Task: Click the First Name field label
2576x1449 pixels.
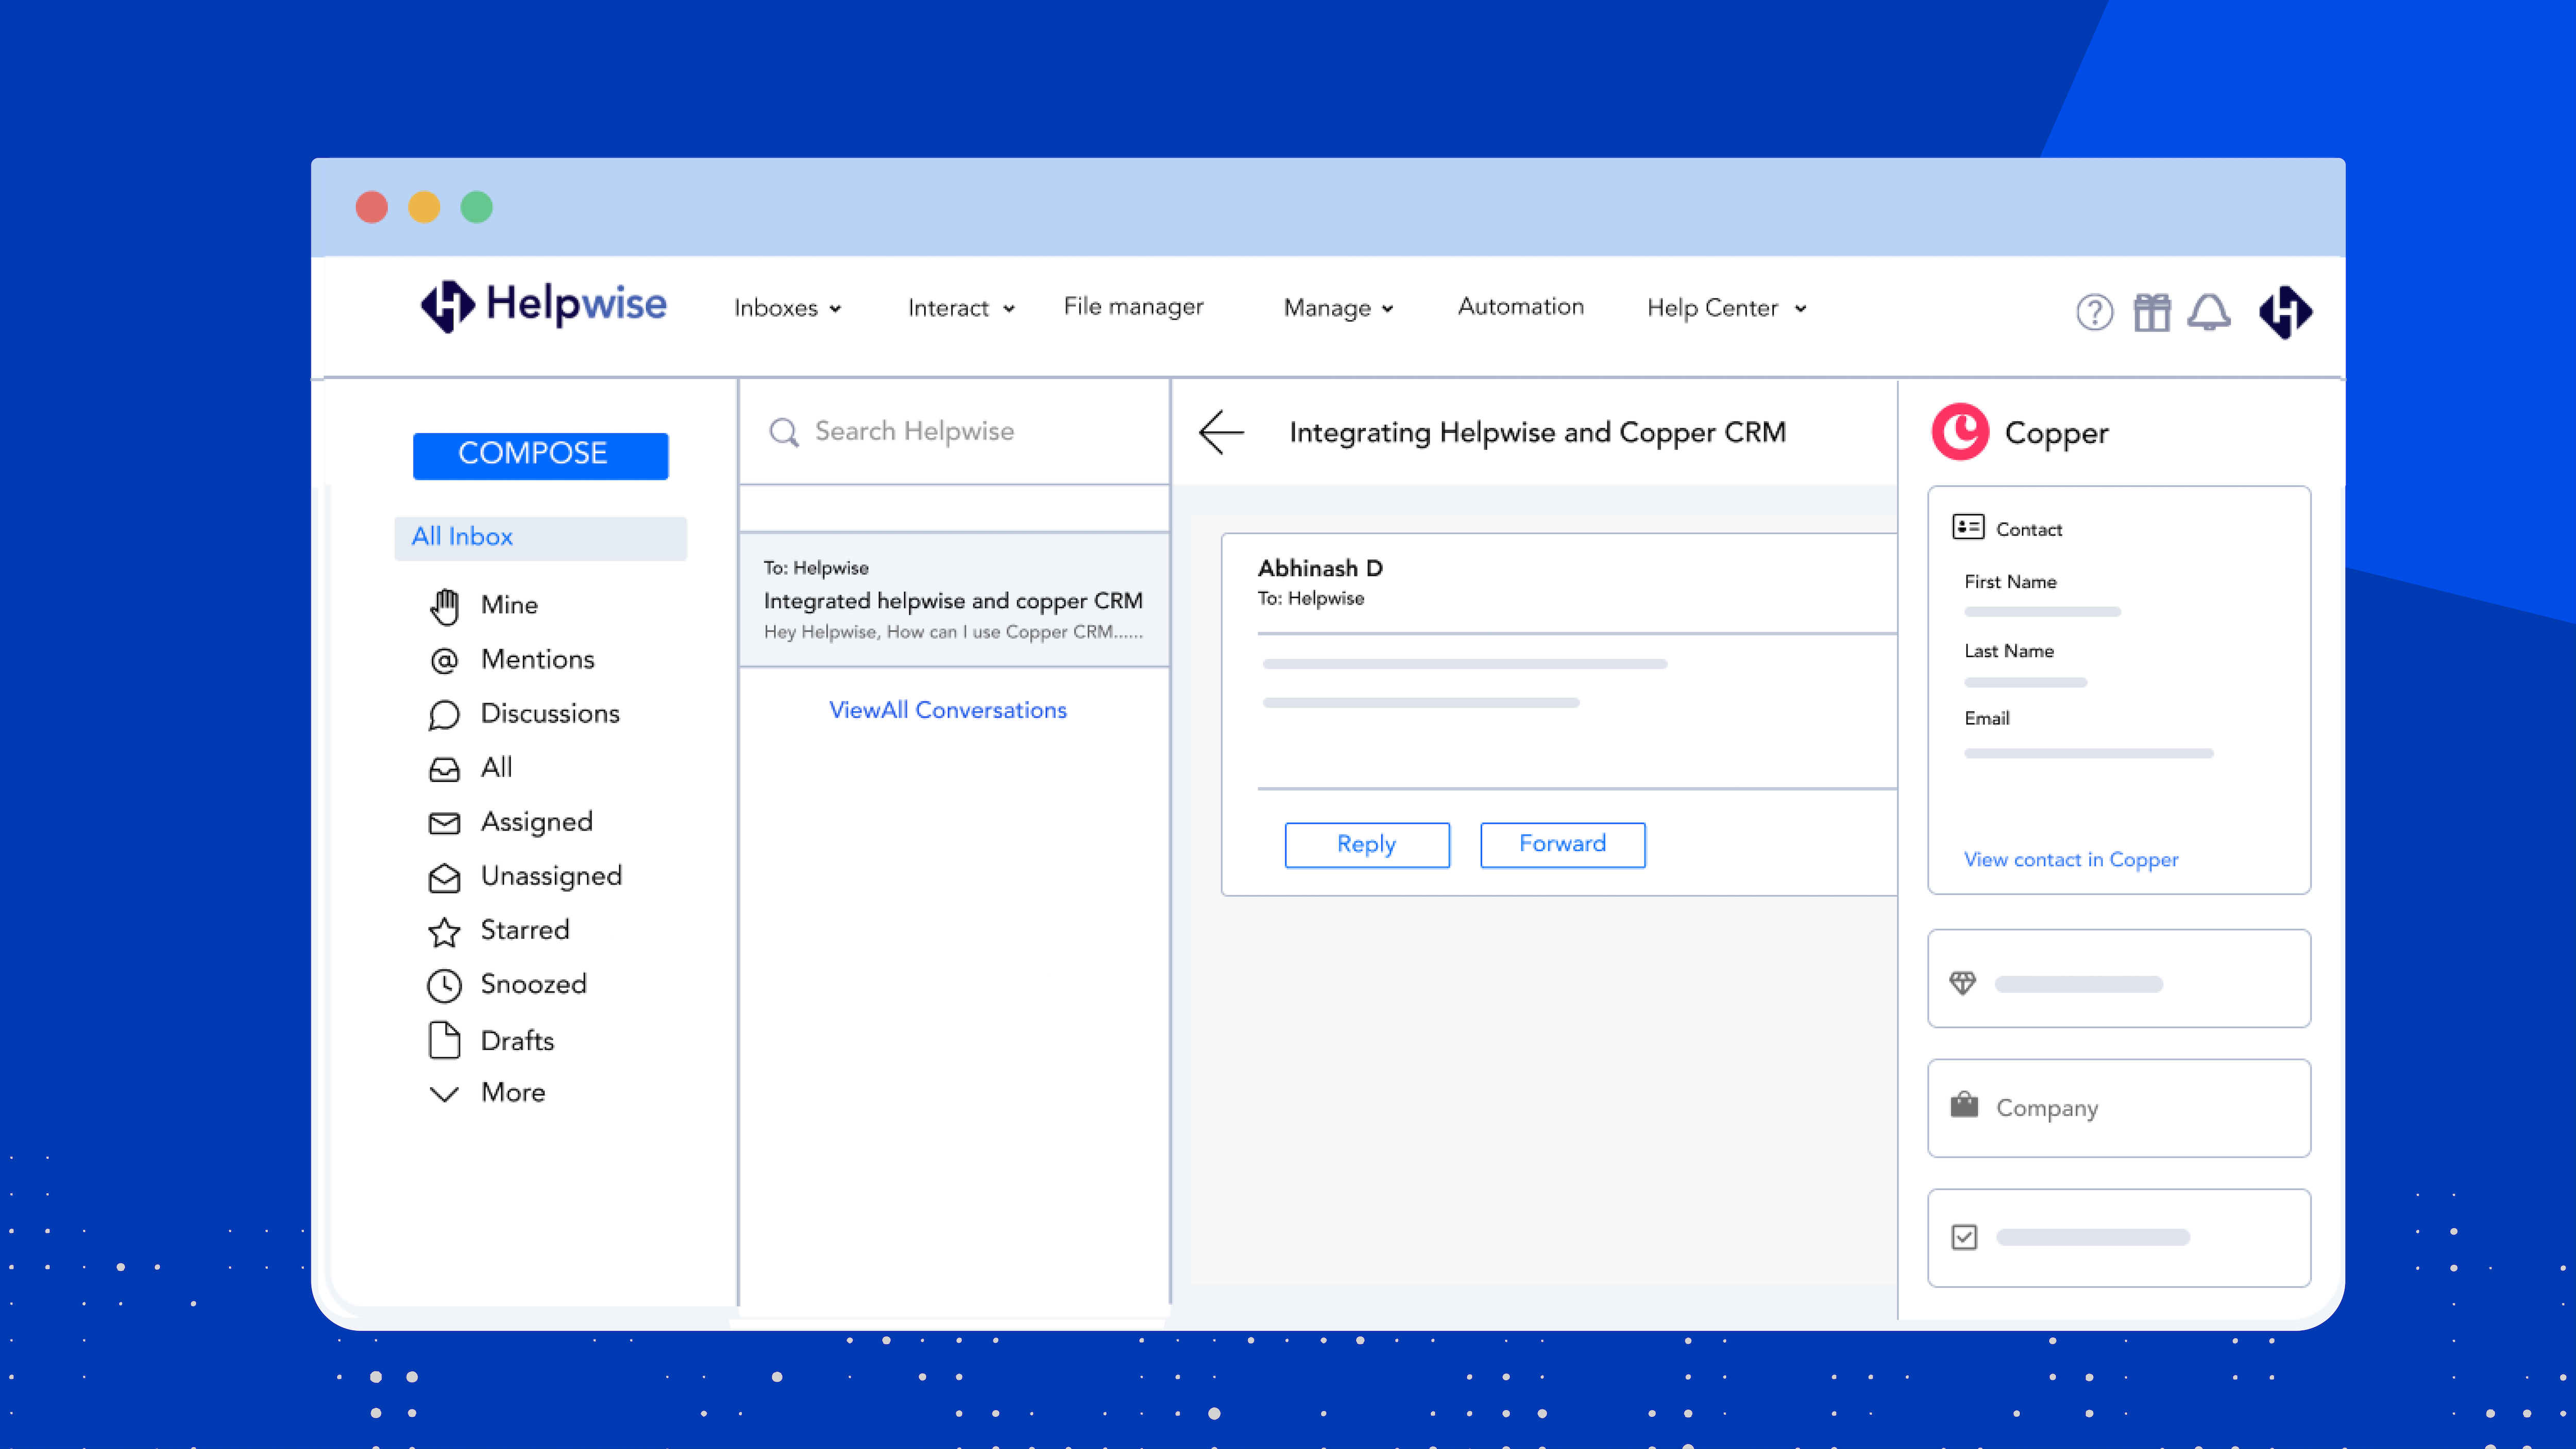Action: [2010, 582]
